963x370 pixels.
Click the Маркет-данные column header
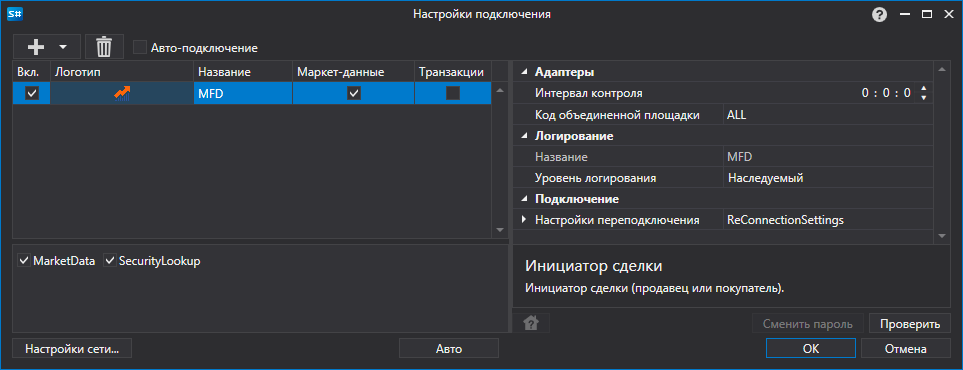pos(354,72)
